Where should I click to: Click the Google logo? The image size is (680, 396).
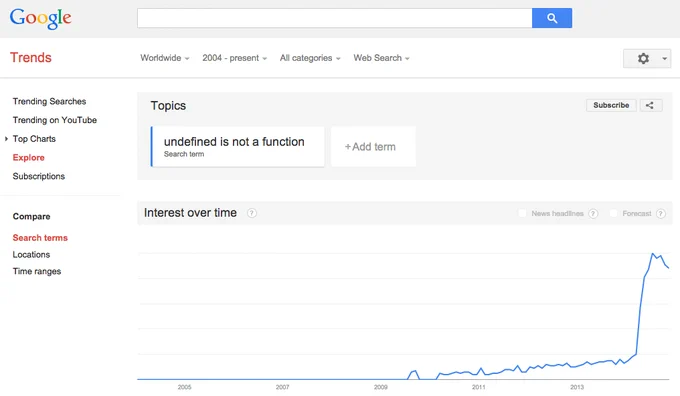tap(40, 19)
